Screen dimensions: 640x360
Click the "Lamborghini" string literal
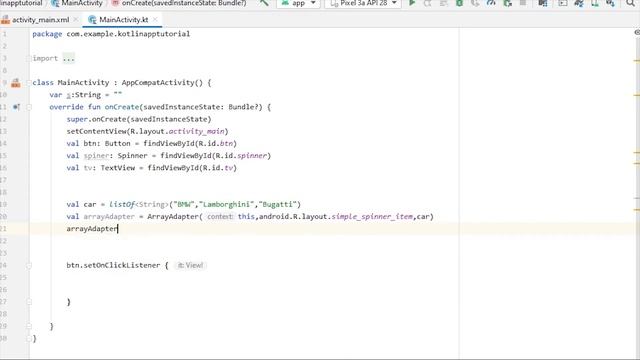(227, 204)
